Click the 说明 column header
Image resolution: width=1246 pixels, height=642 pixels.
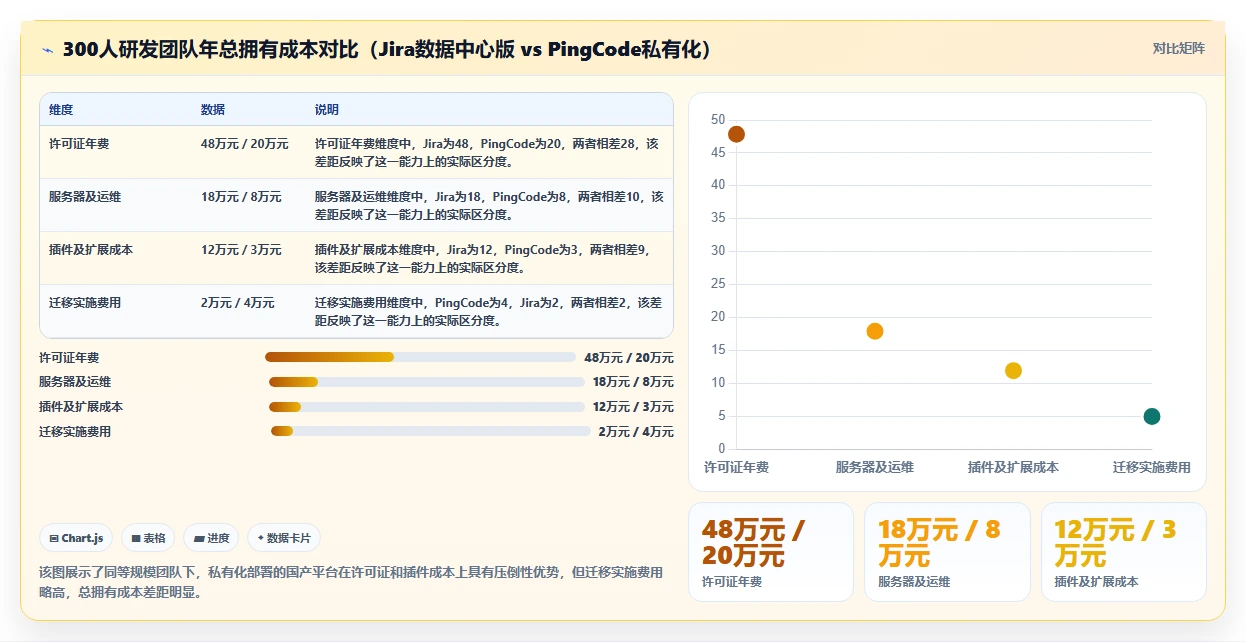327,110
